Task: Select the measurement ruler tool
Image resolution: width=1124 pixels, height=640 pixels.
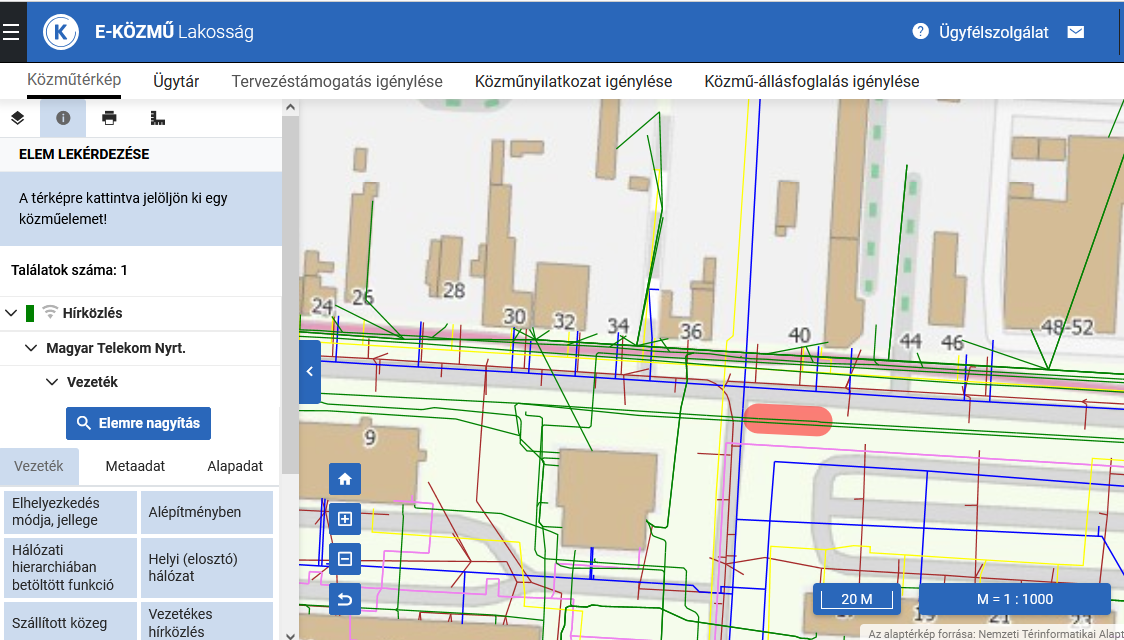Action: pyautogui.click(x=157, y=118)
